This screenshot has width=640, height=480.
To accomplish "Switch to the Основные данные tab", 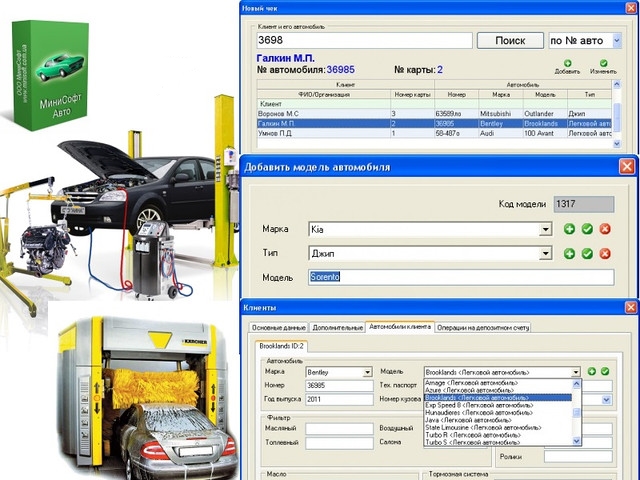I will pos(279,327).
